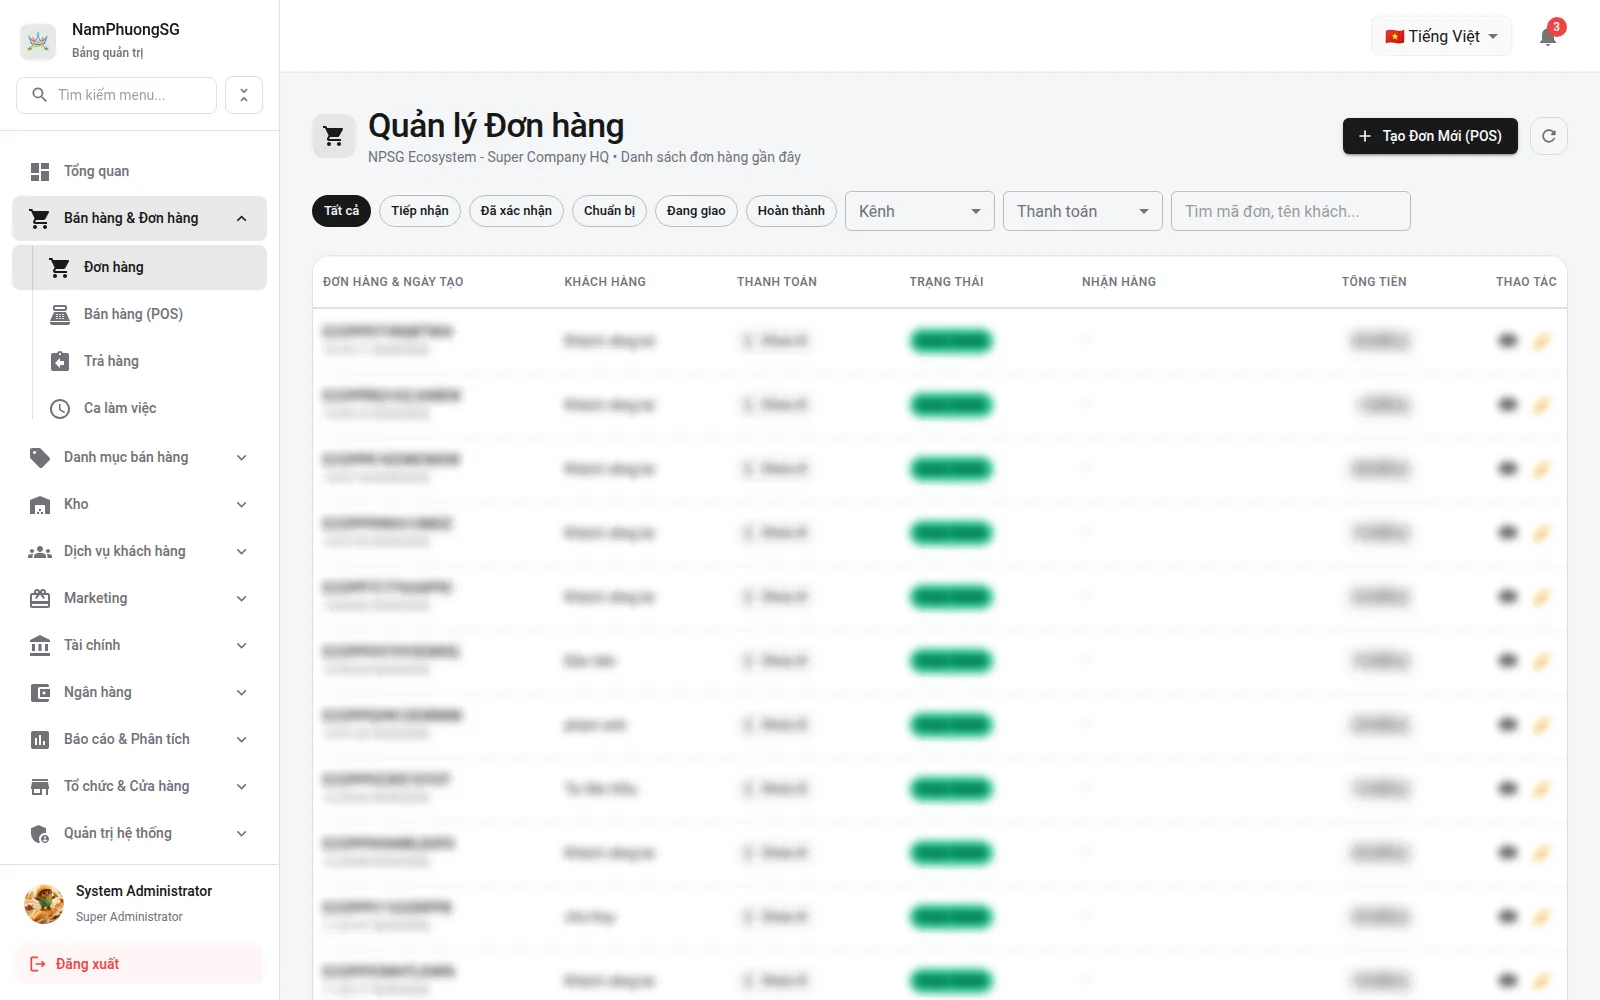Screen dimensions: 1600x1000
Task: Click the Kho warehouse icon
Action: pos(40,505)
